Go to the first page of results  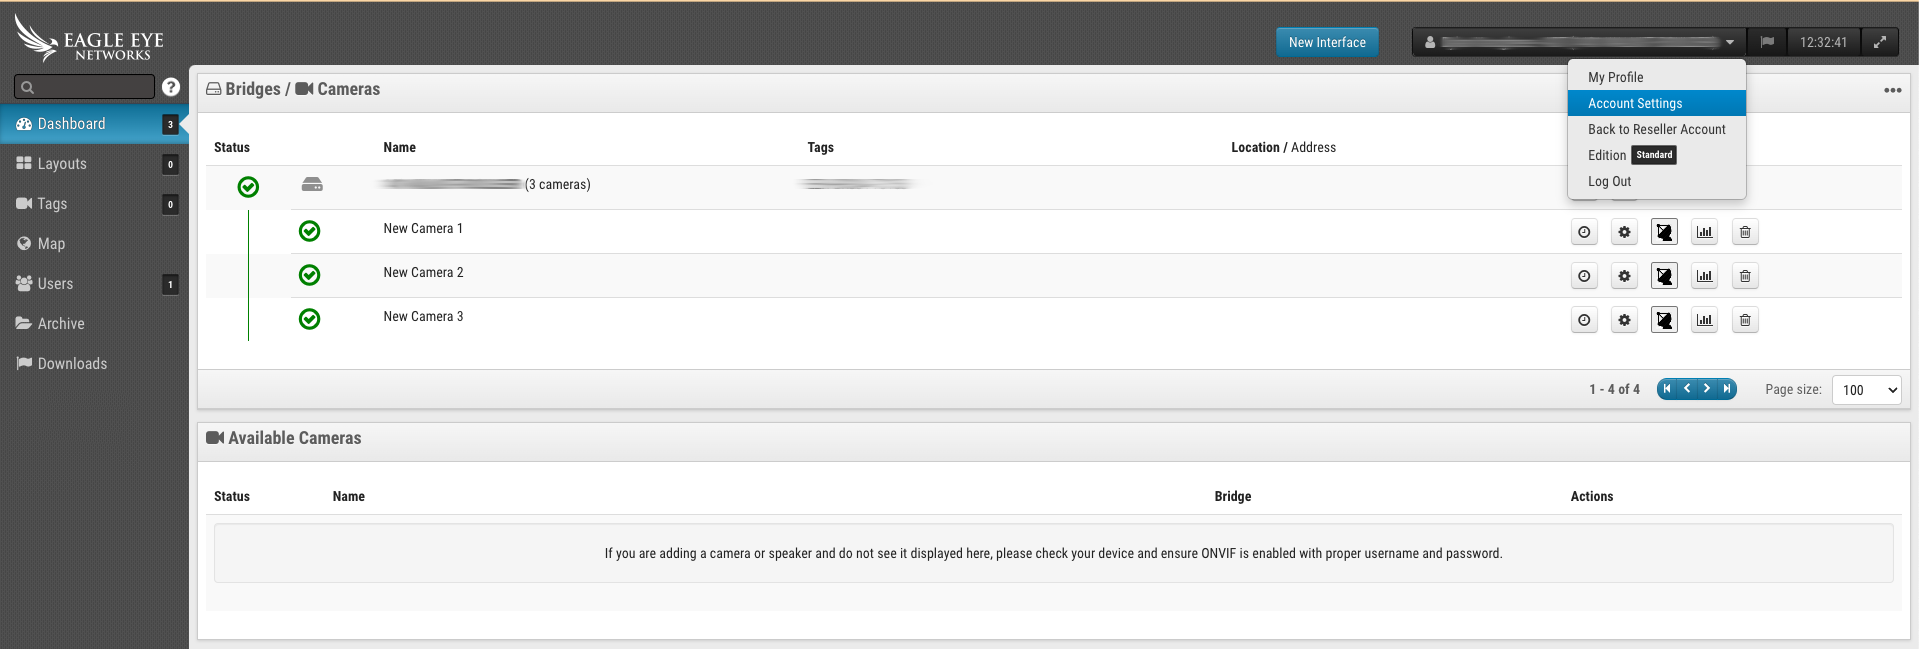[x=1667, y=389]
